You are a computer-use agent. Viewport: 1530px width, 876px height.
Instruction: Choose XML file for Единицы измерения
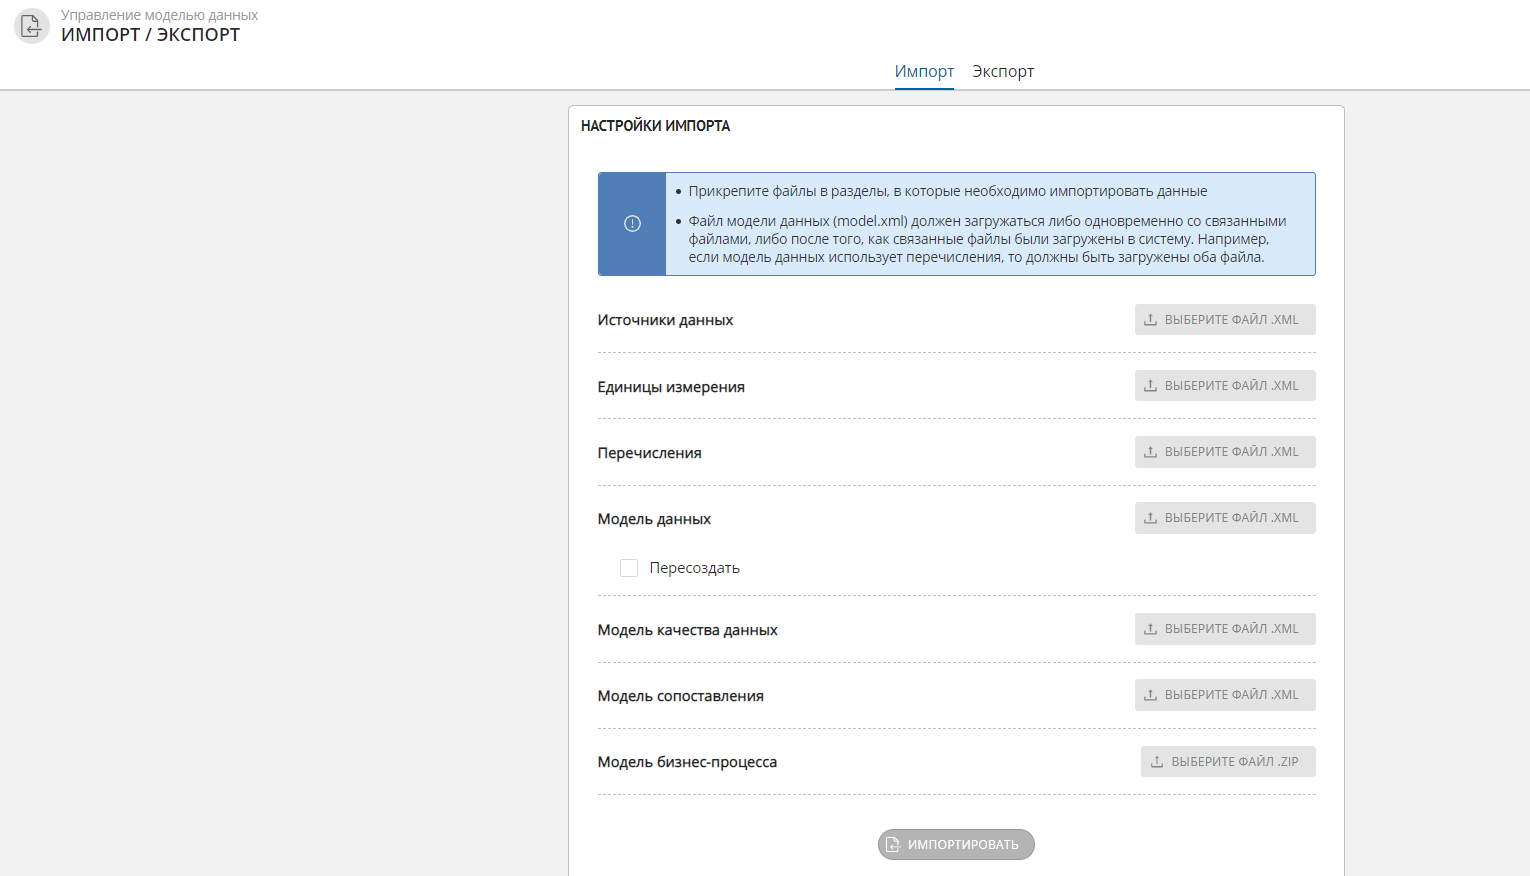tap(1225, 386)
